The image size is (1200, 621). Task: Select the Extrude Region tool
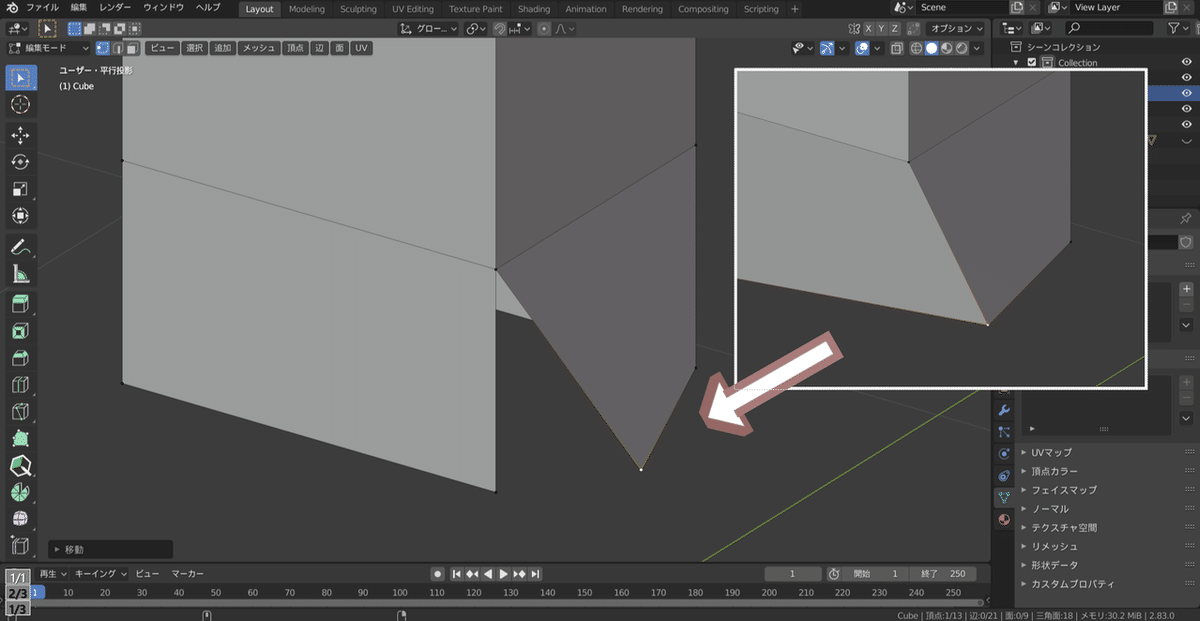pos(21,303)
